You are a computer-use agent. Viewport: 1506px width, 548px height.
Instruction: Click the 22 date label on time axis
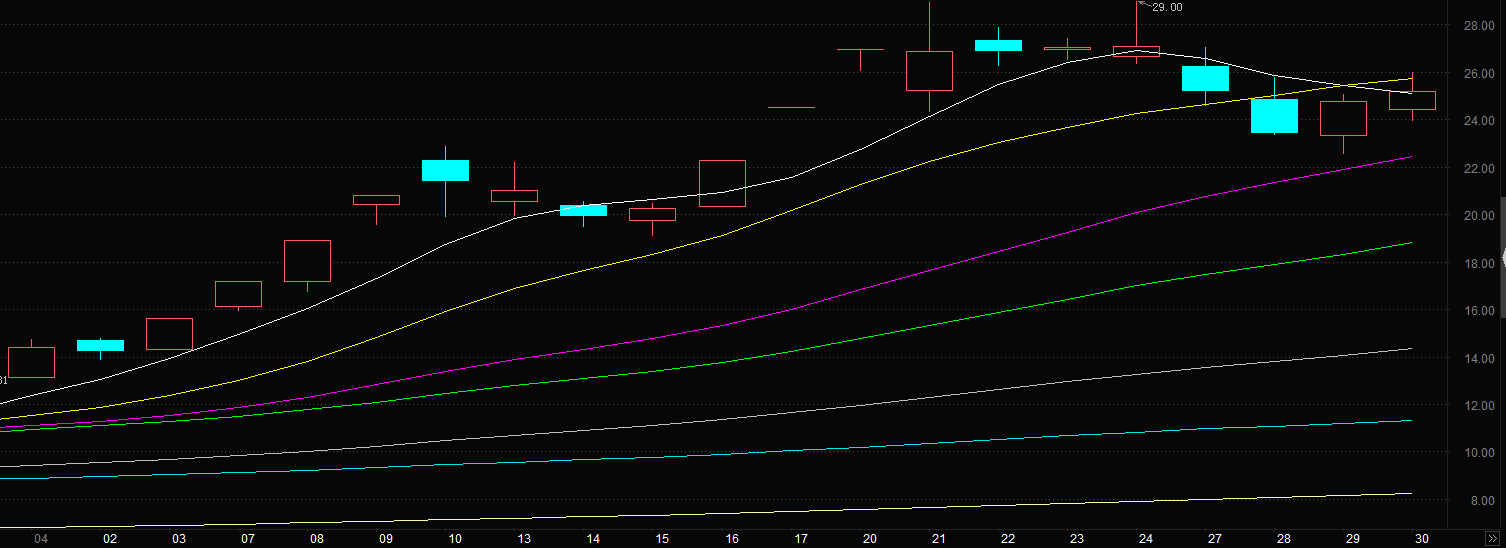pyautogui.click(x=1008, y=539)
